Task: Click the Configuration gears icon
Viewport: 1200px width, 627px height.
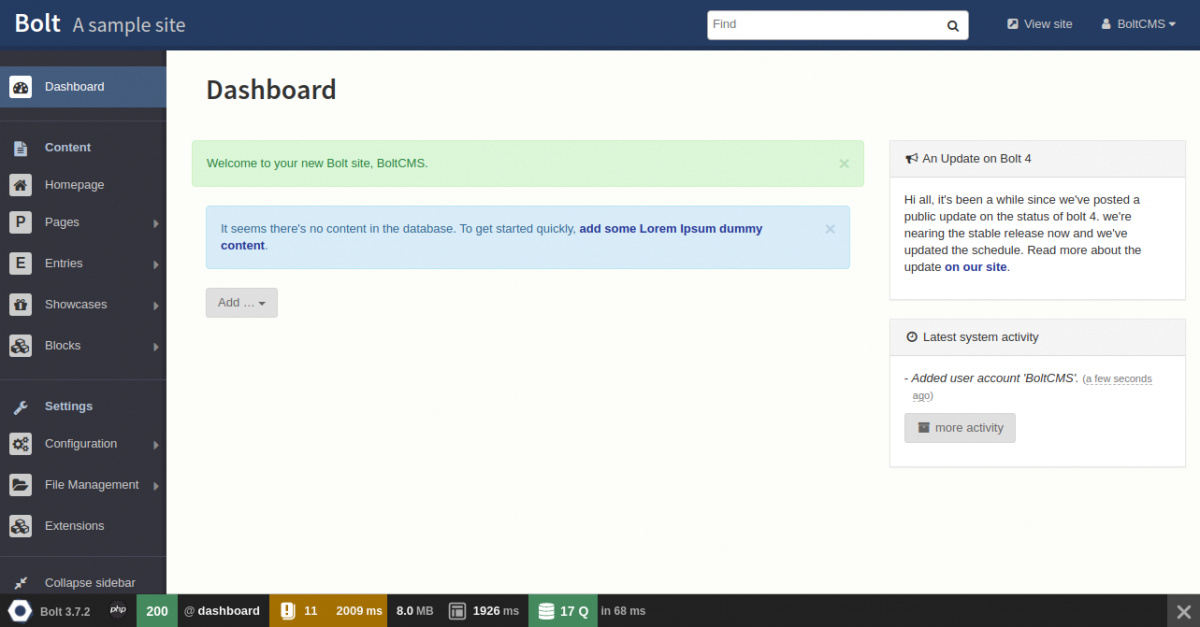Action: point(21,444)
